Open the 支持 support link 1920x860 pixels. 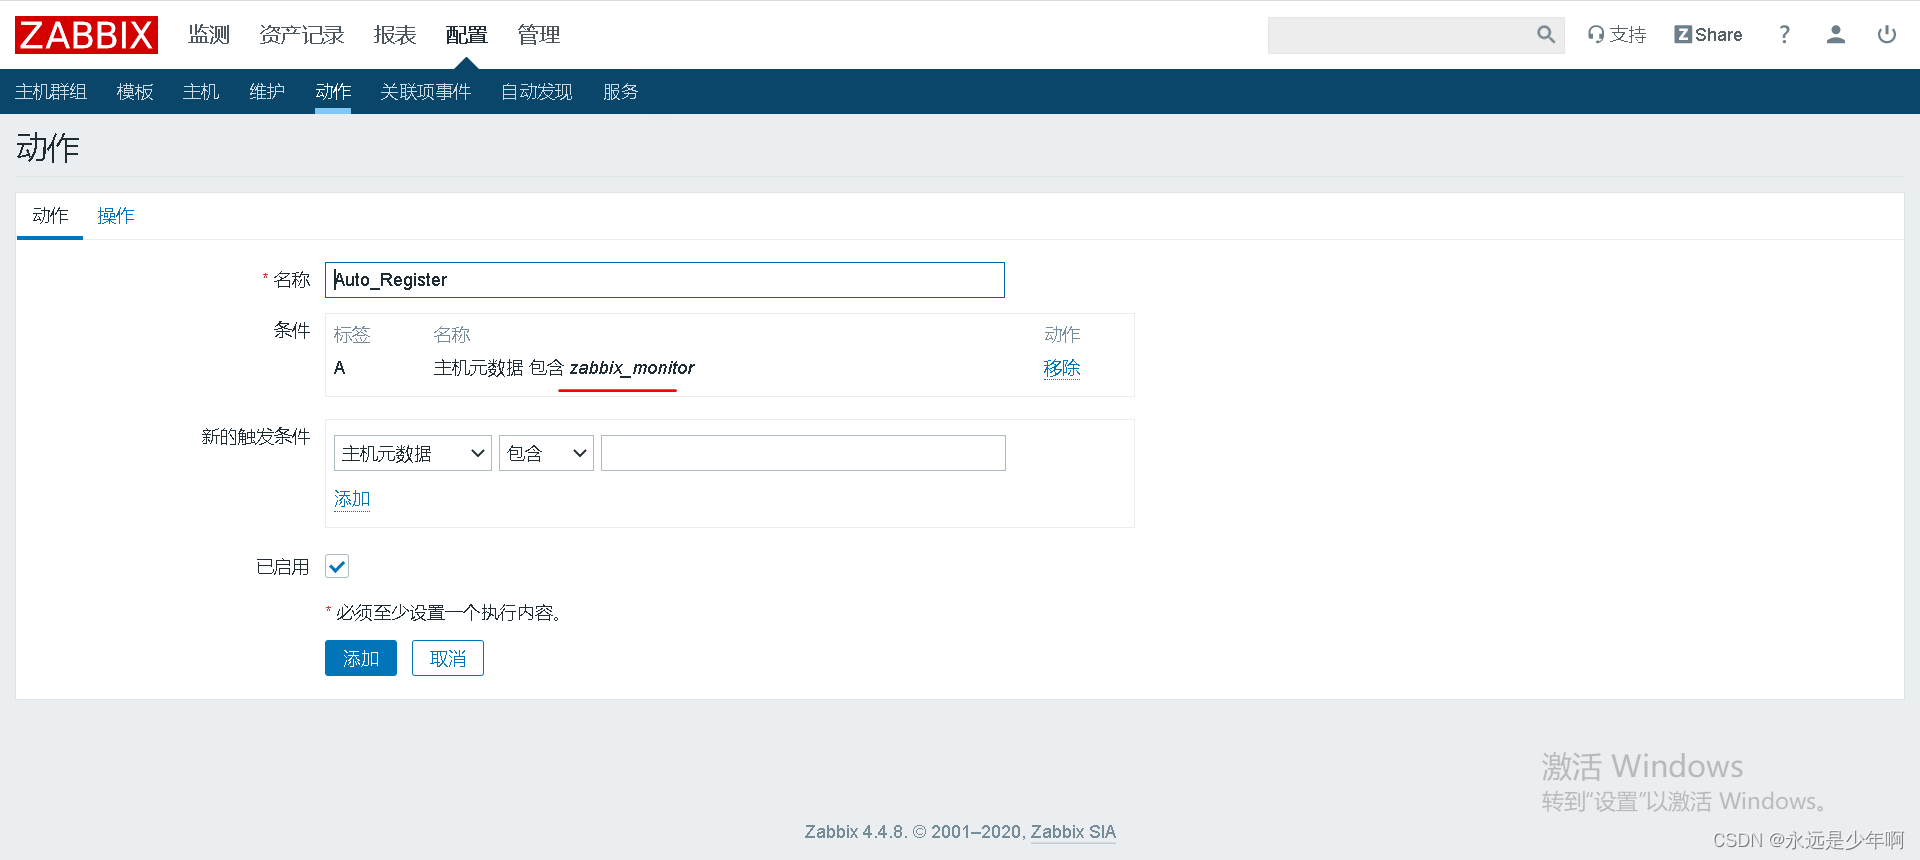click(x=1616, y=35)
